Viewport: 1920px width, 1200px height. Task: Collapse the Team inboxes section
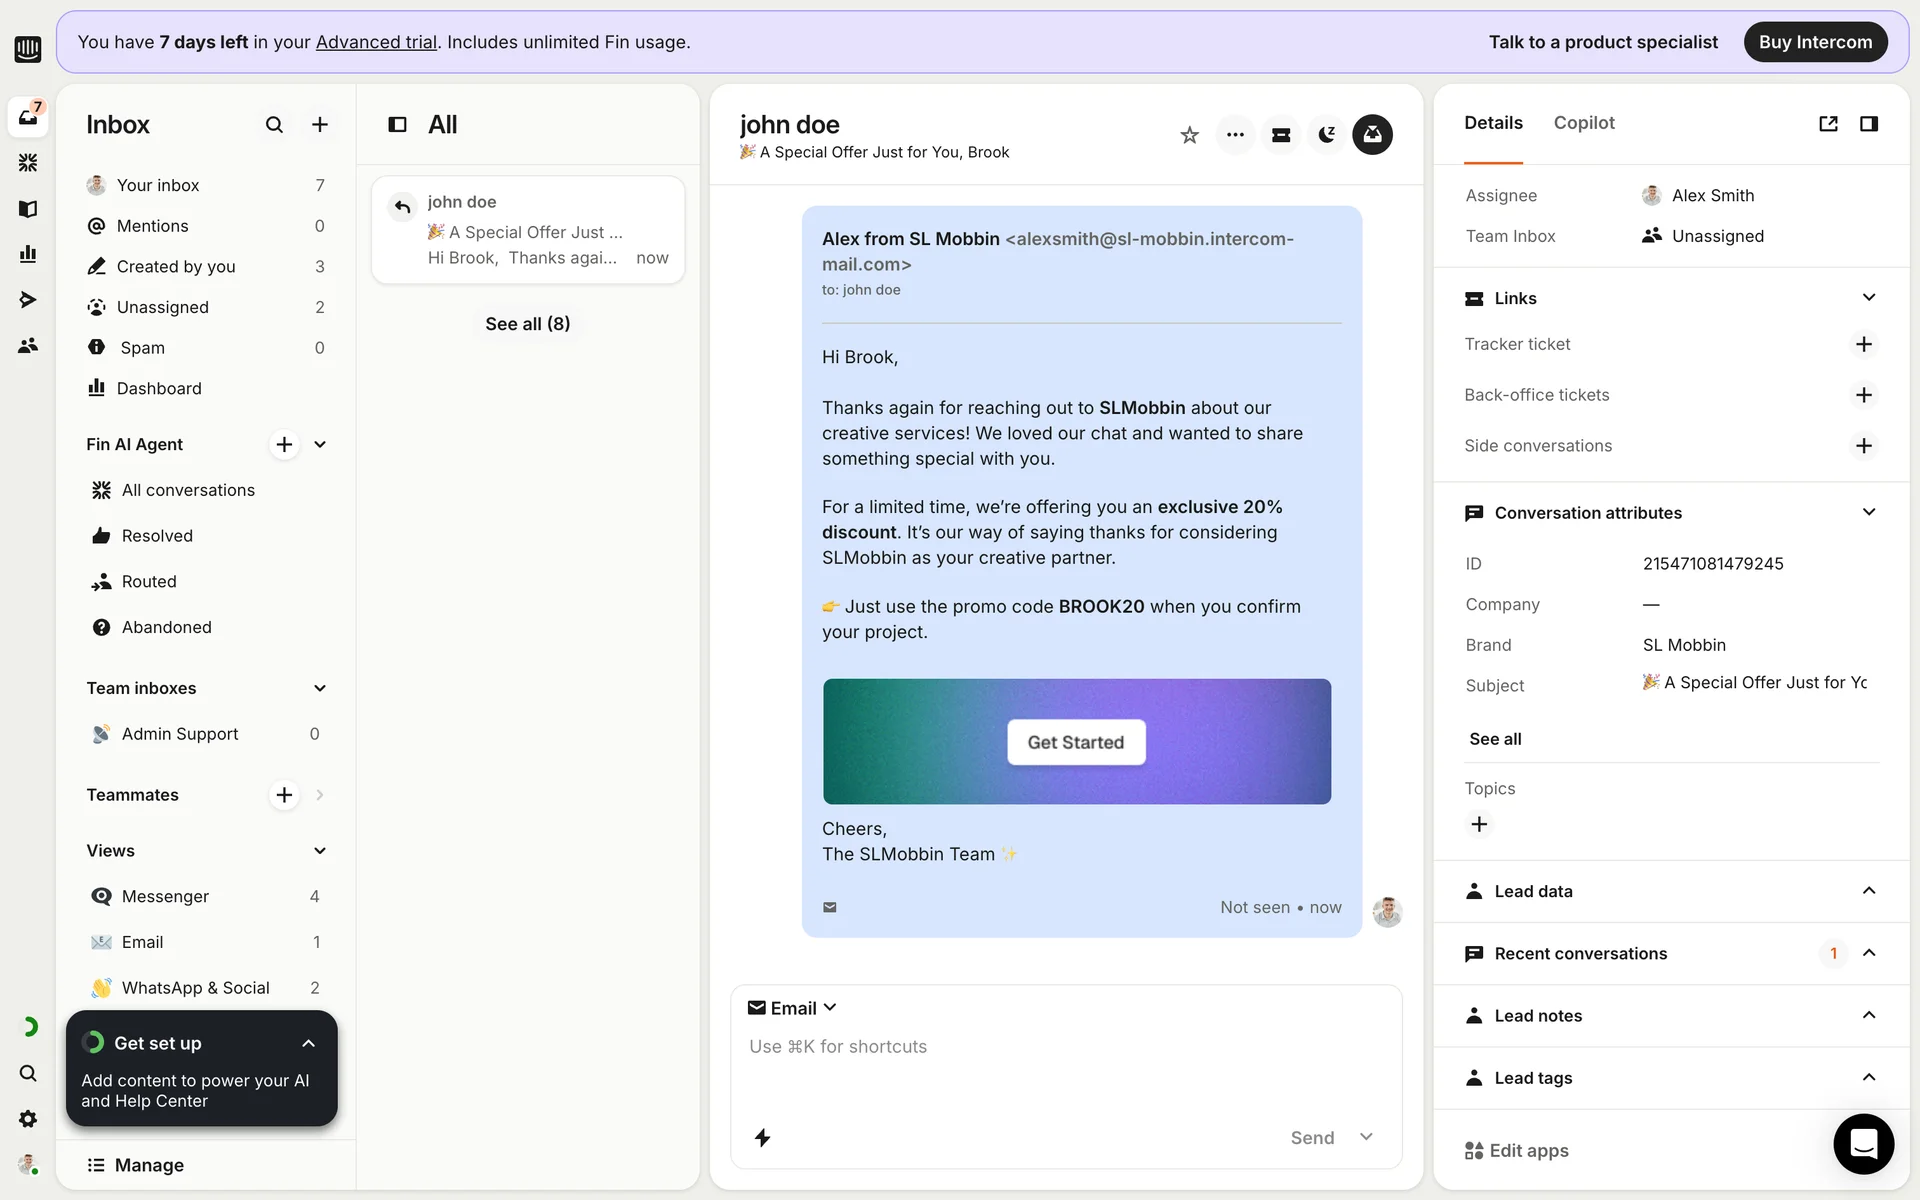click(320, 688)
